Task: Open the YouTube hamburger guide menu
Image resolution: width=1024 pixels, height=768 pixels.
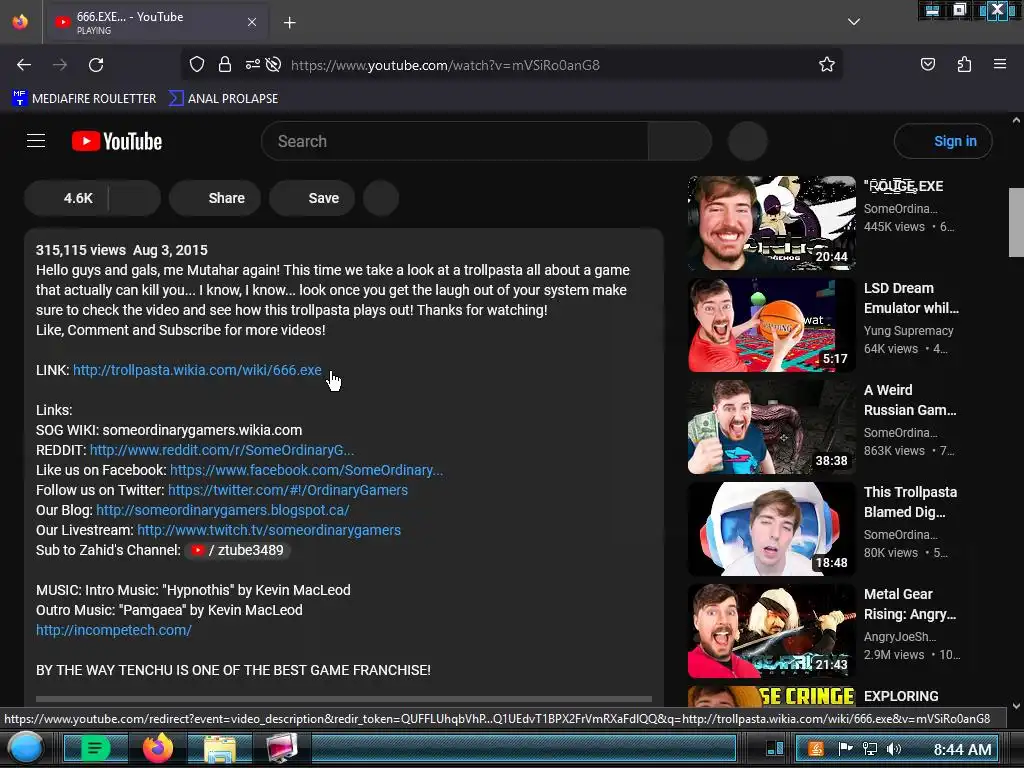Action: tap(36, 141)
